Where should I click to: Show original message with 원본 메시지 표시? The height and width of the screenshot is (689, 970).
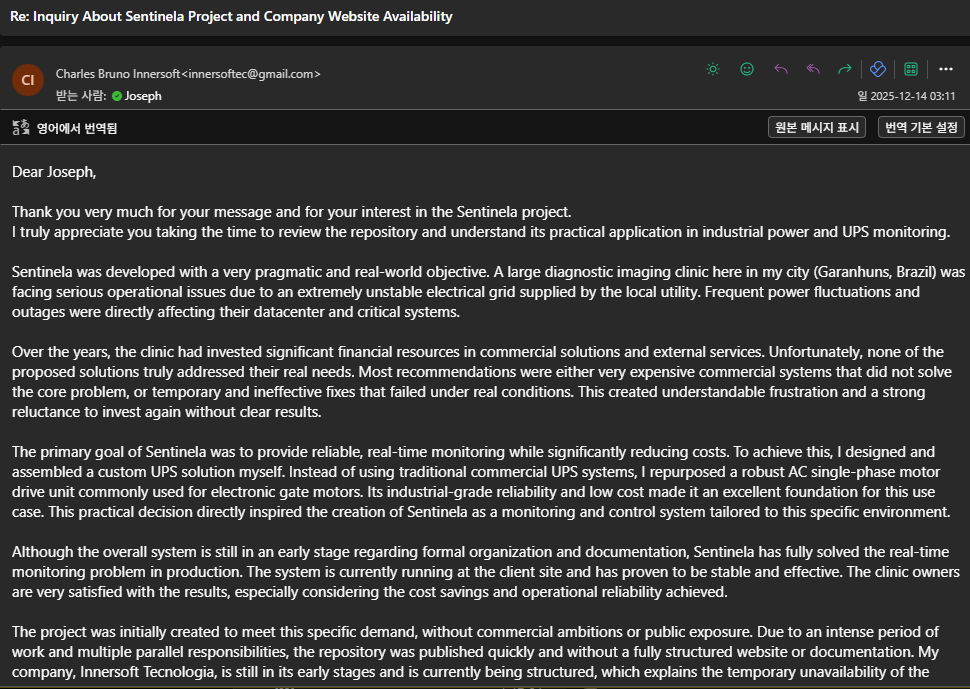(x=817, y=127)
